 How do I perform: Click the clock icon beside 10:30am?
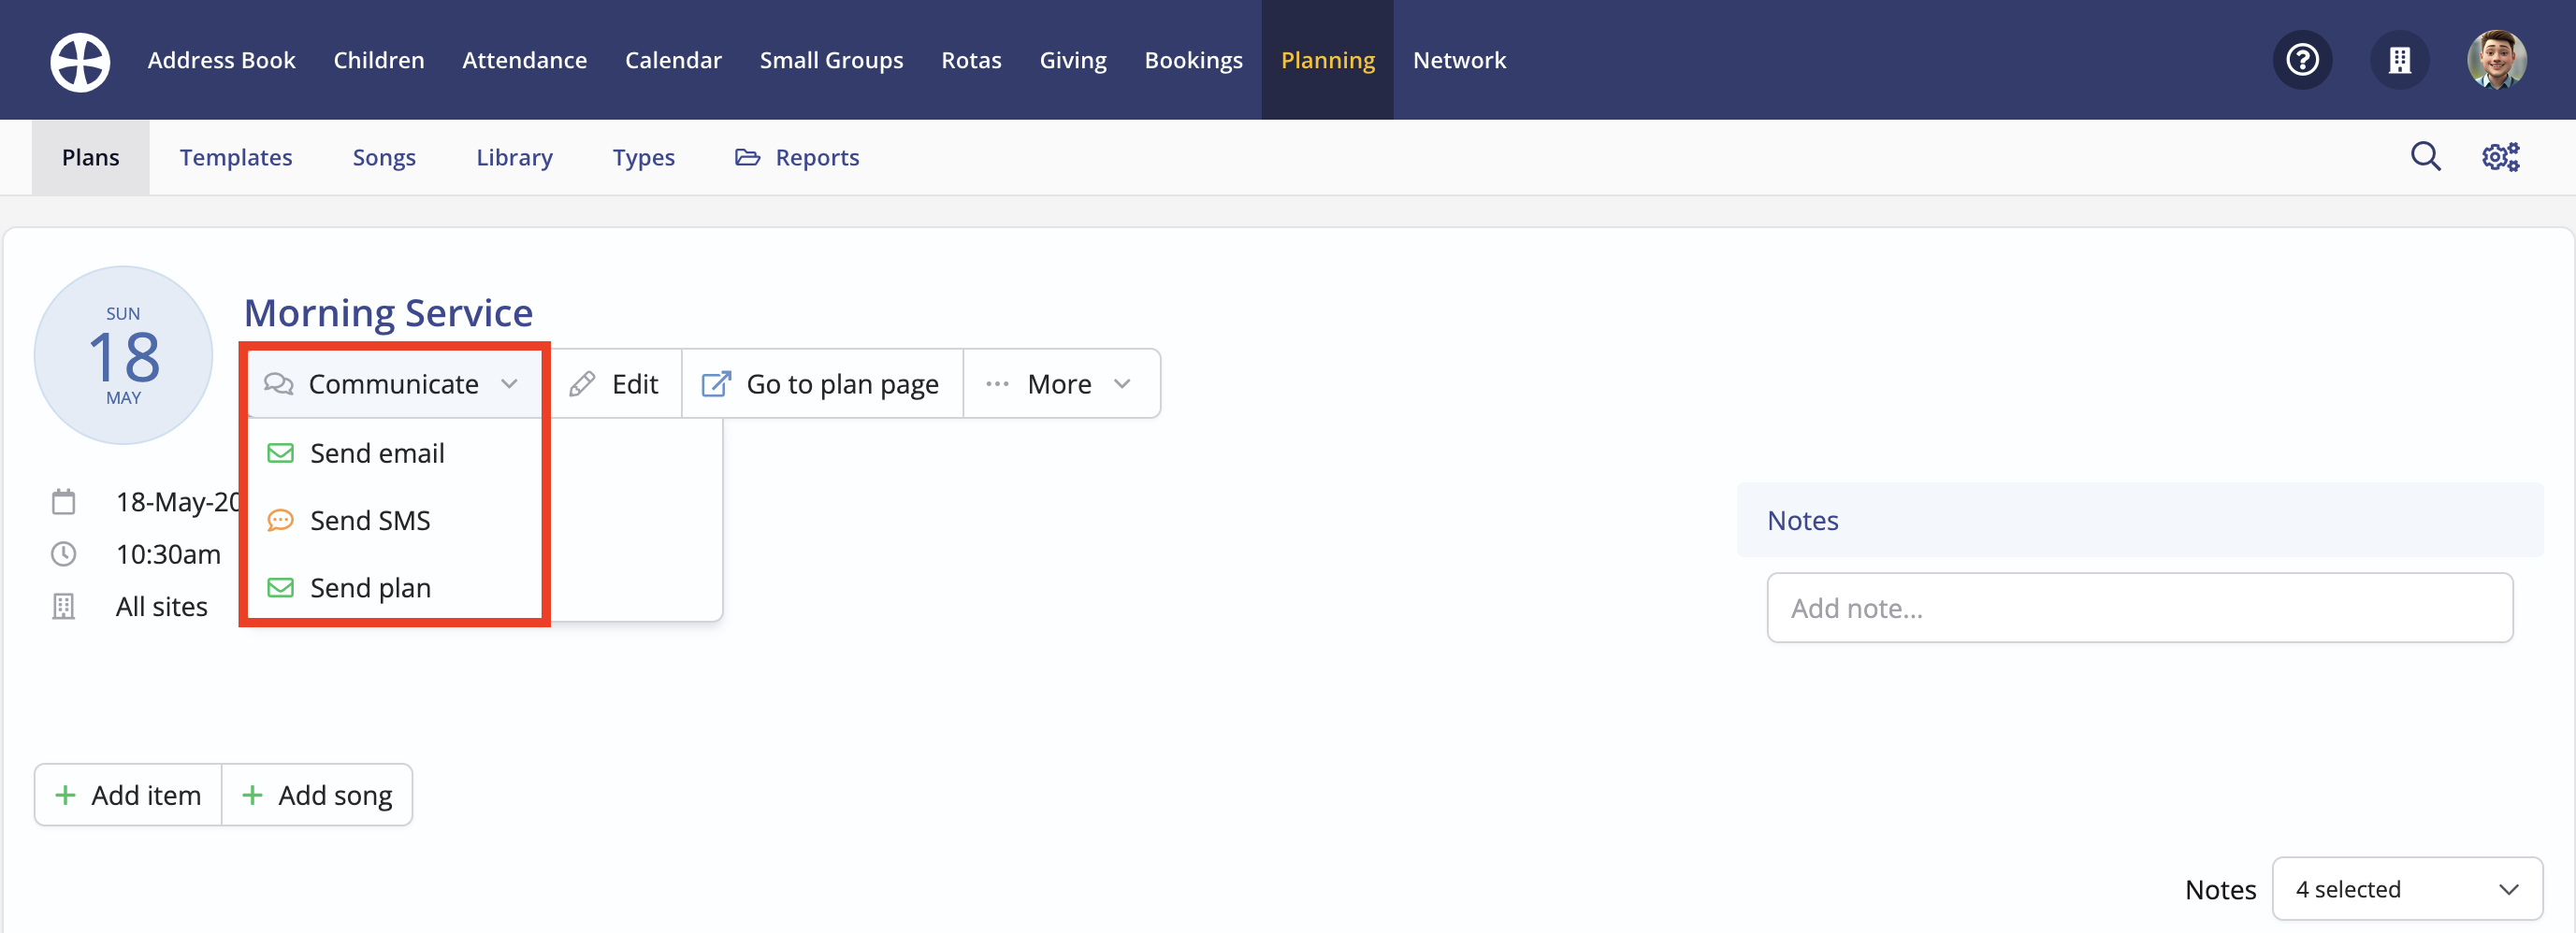point(63,554)
